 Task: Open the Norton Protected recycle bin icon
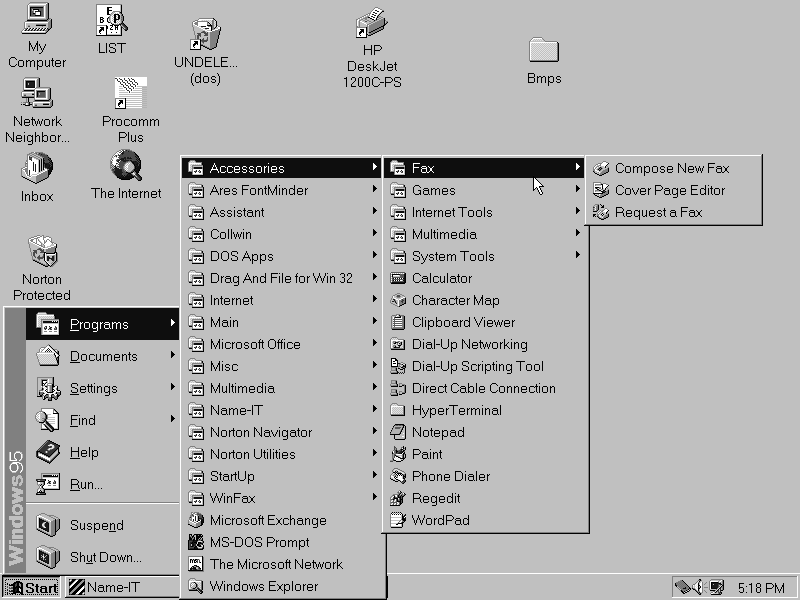pos(42,252)
